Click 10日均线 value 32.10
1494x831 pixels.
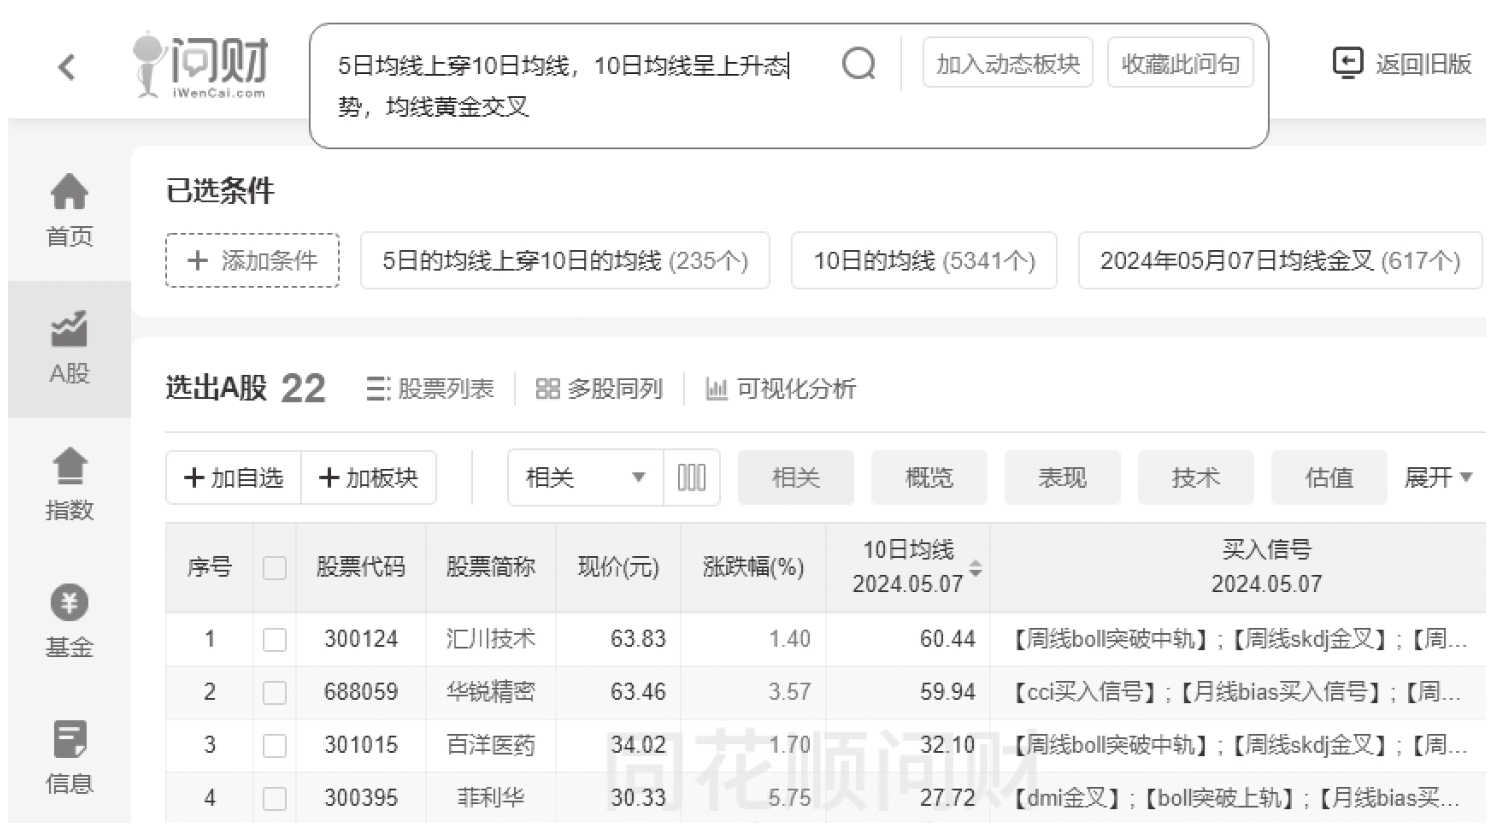tap(947, 745)
